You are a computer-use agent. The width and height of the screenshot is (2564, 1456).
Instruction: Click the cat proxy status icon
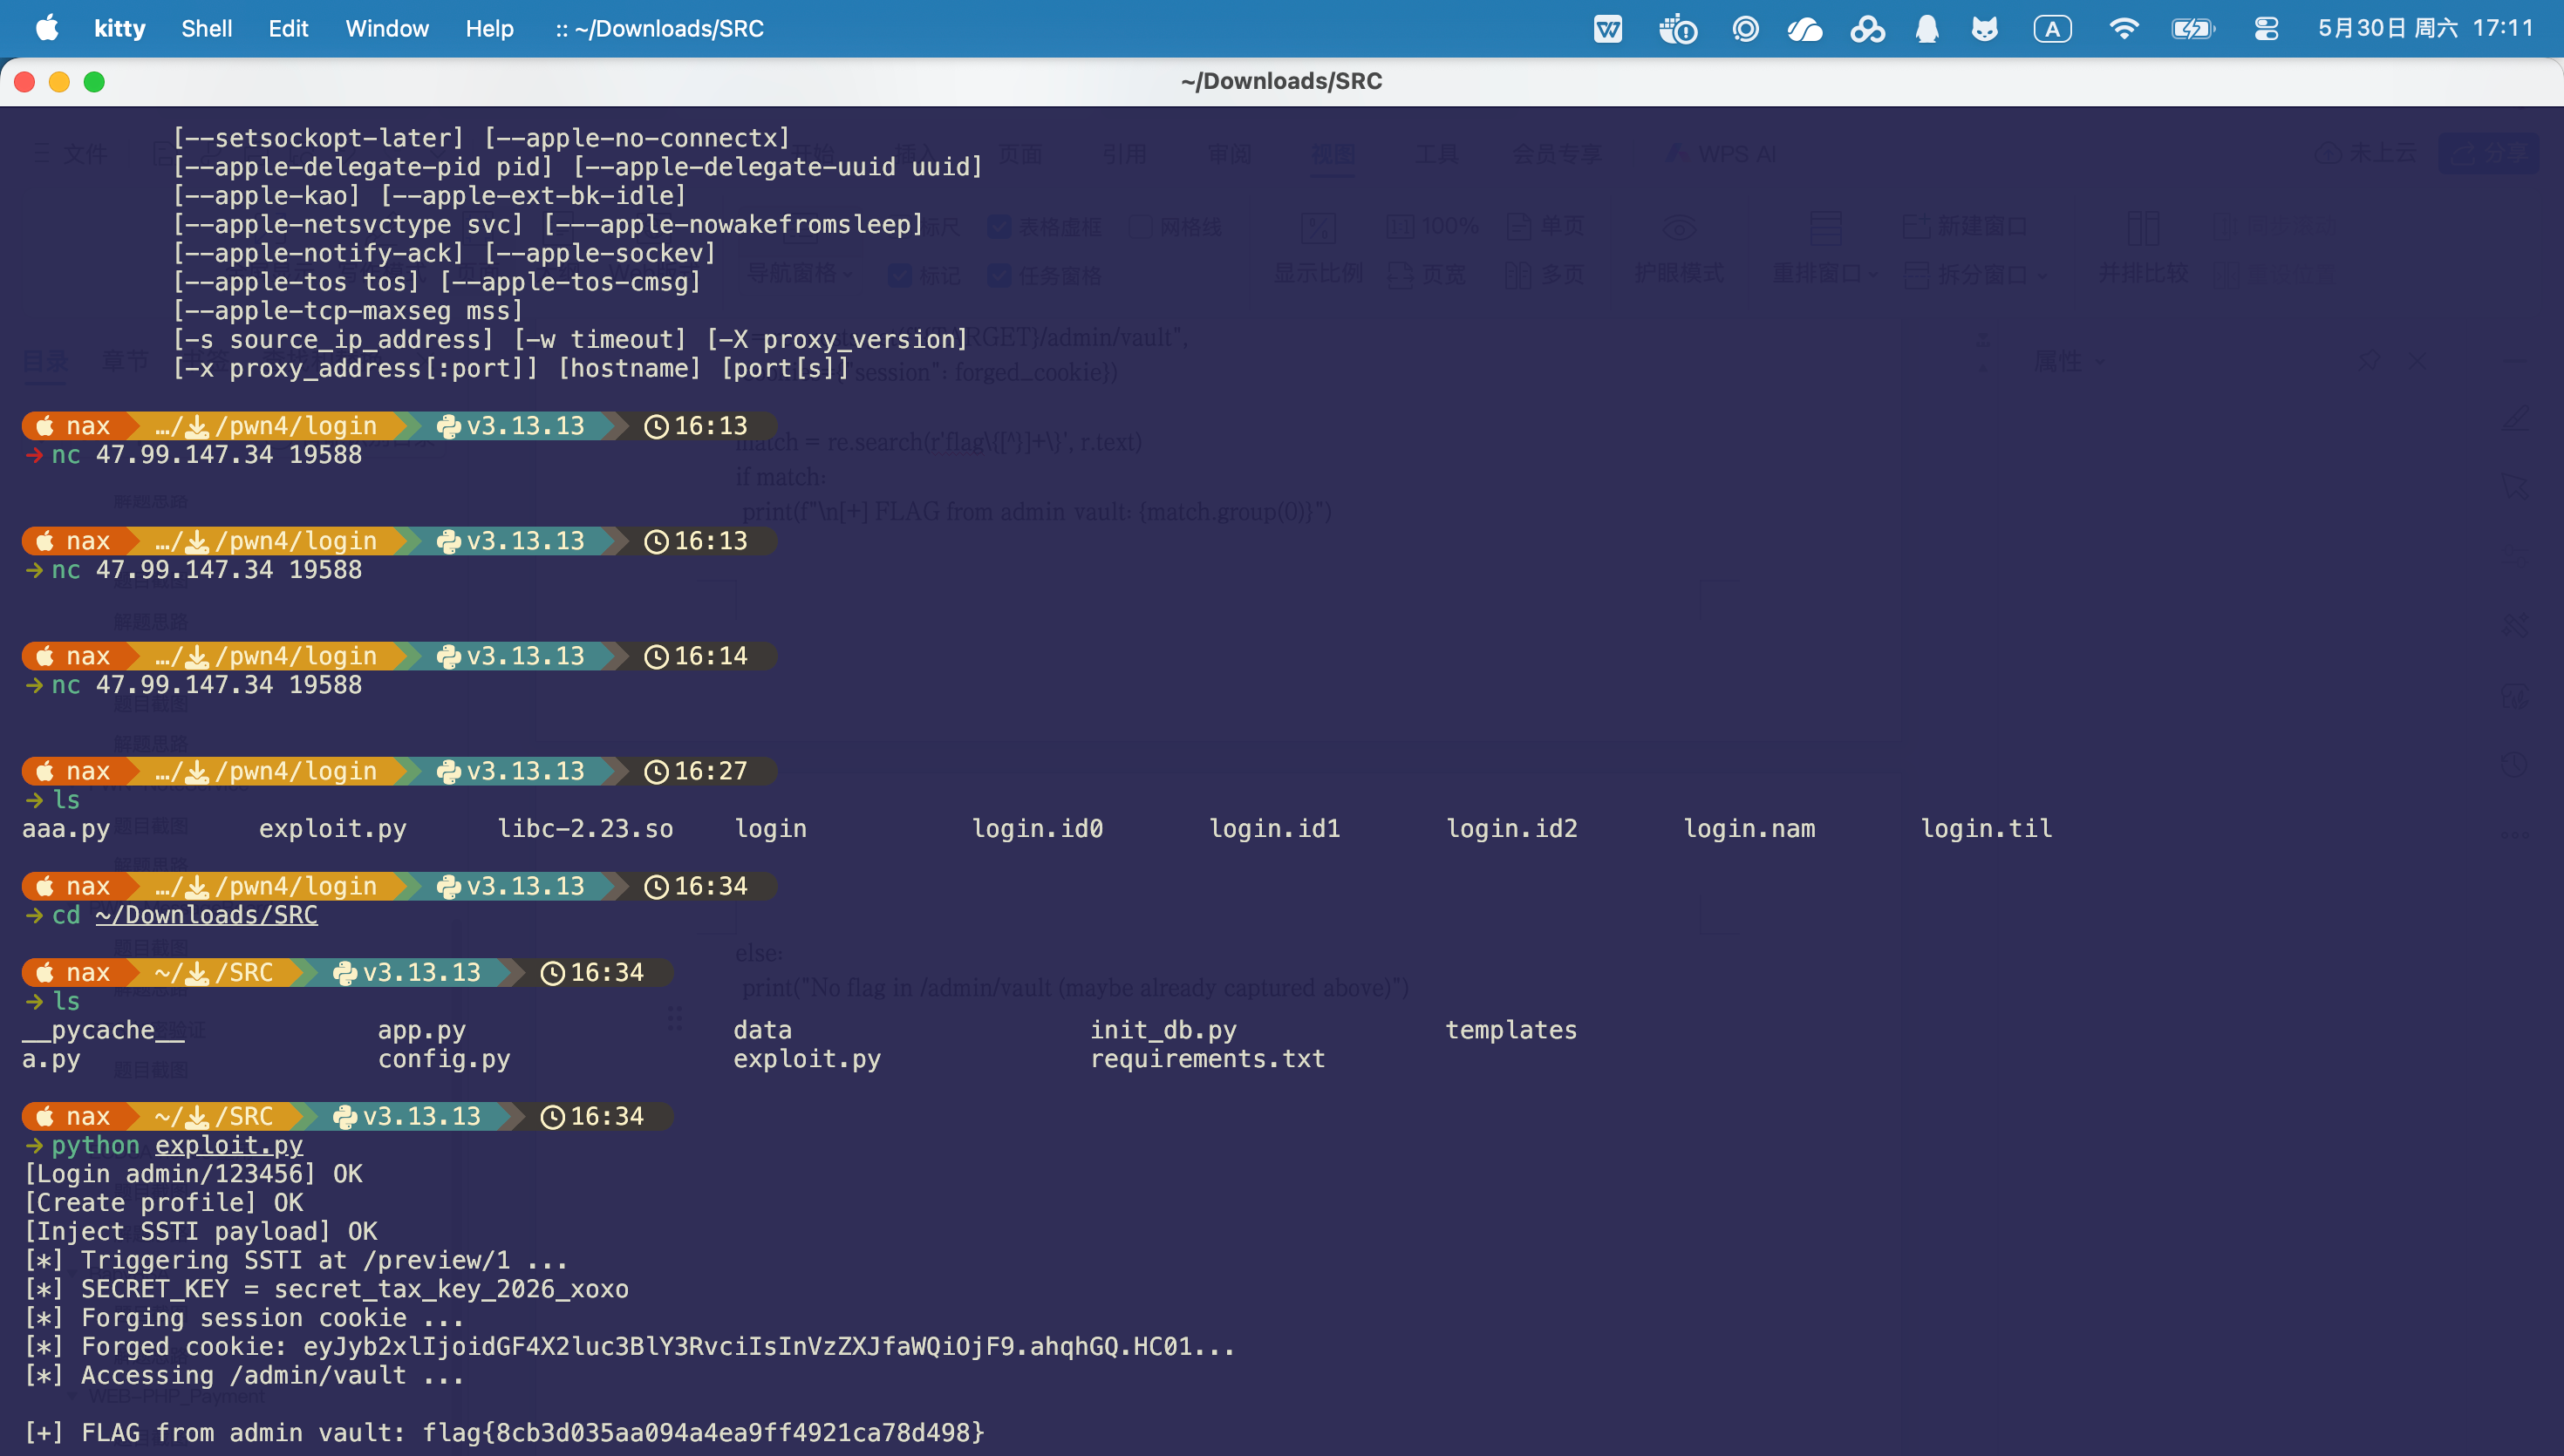[x=1985, y=29]
